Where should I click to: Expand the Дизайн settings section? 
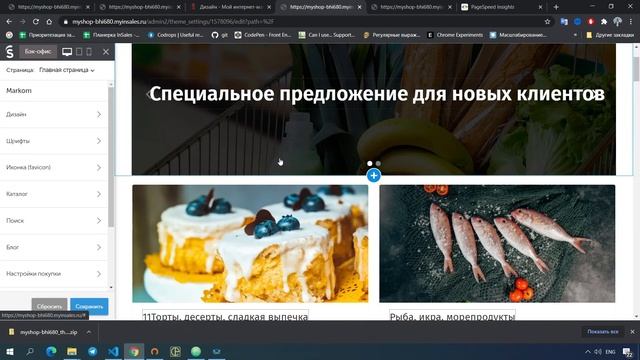[53, 114]
